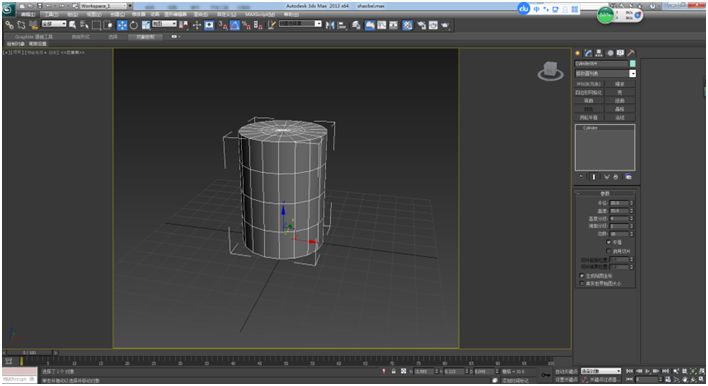Open the Render Setup dialog
708x386 pixels.
click(x=421, y=25)
